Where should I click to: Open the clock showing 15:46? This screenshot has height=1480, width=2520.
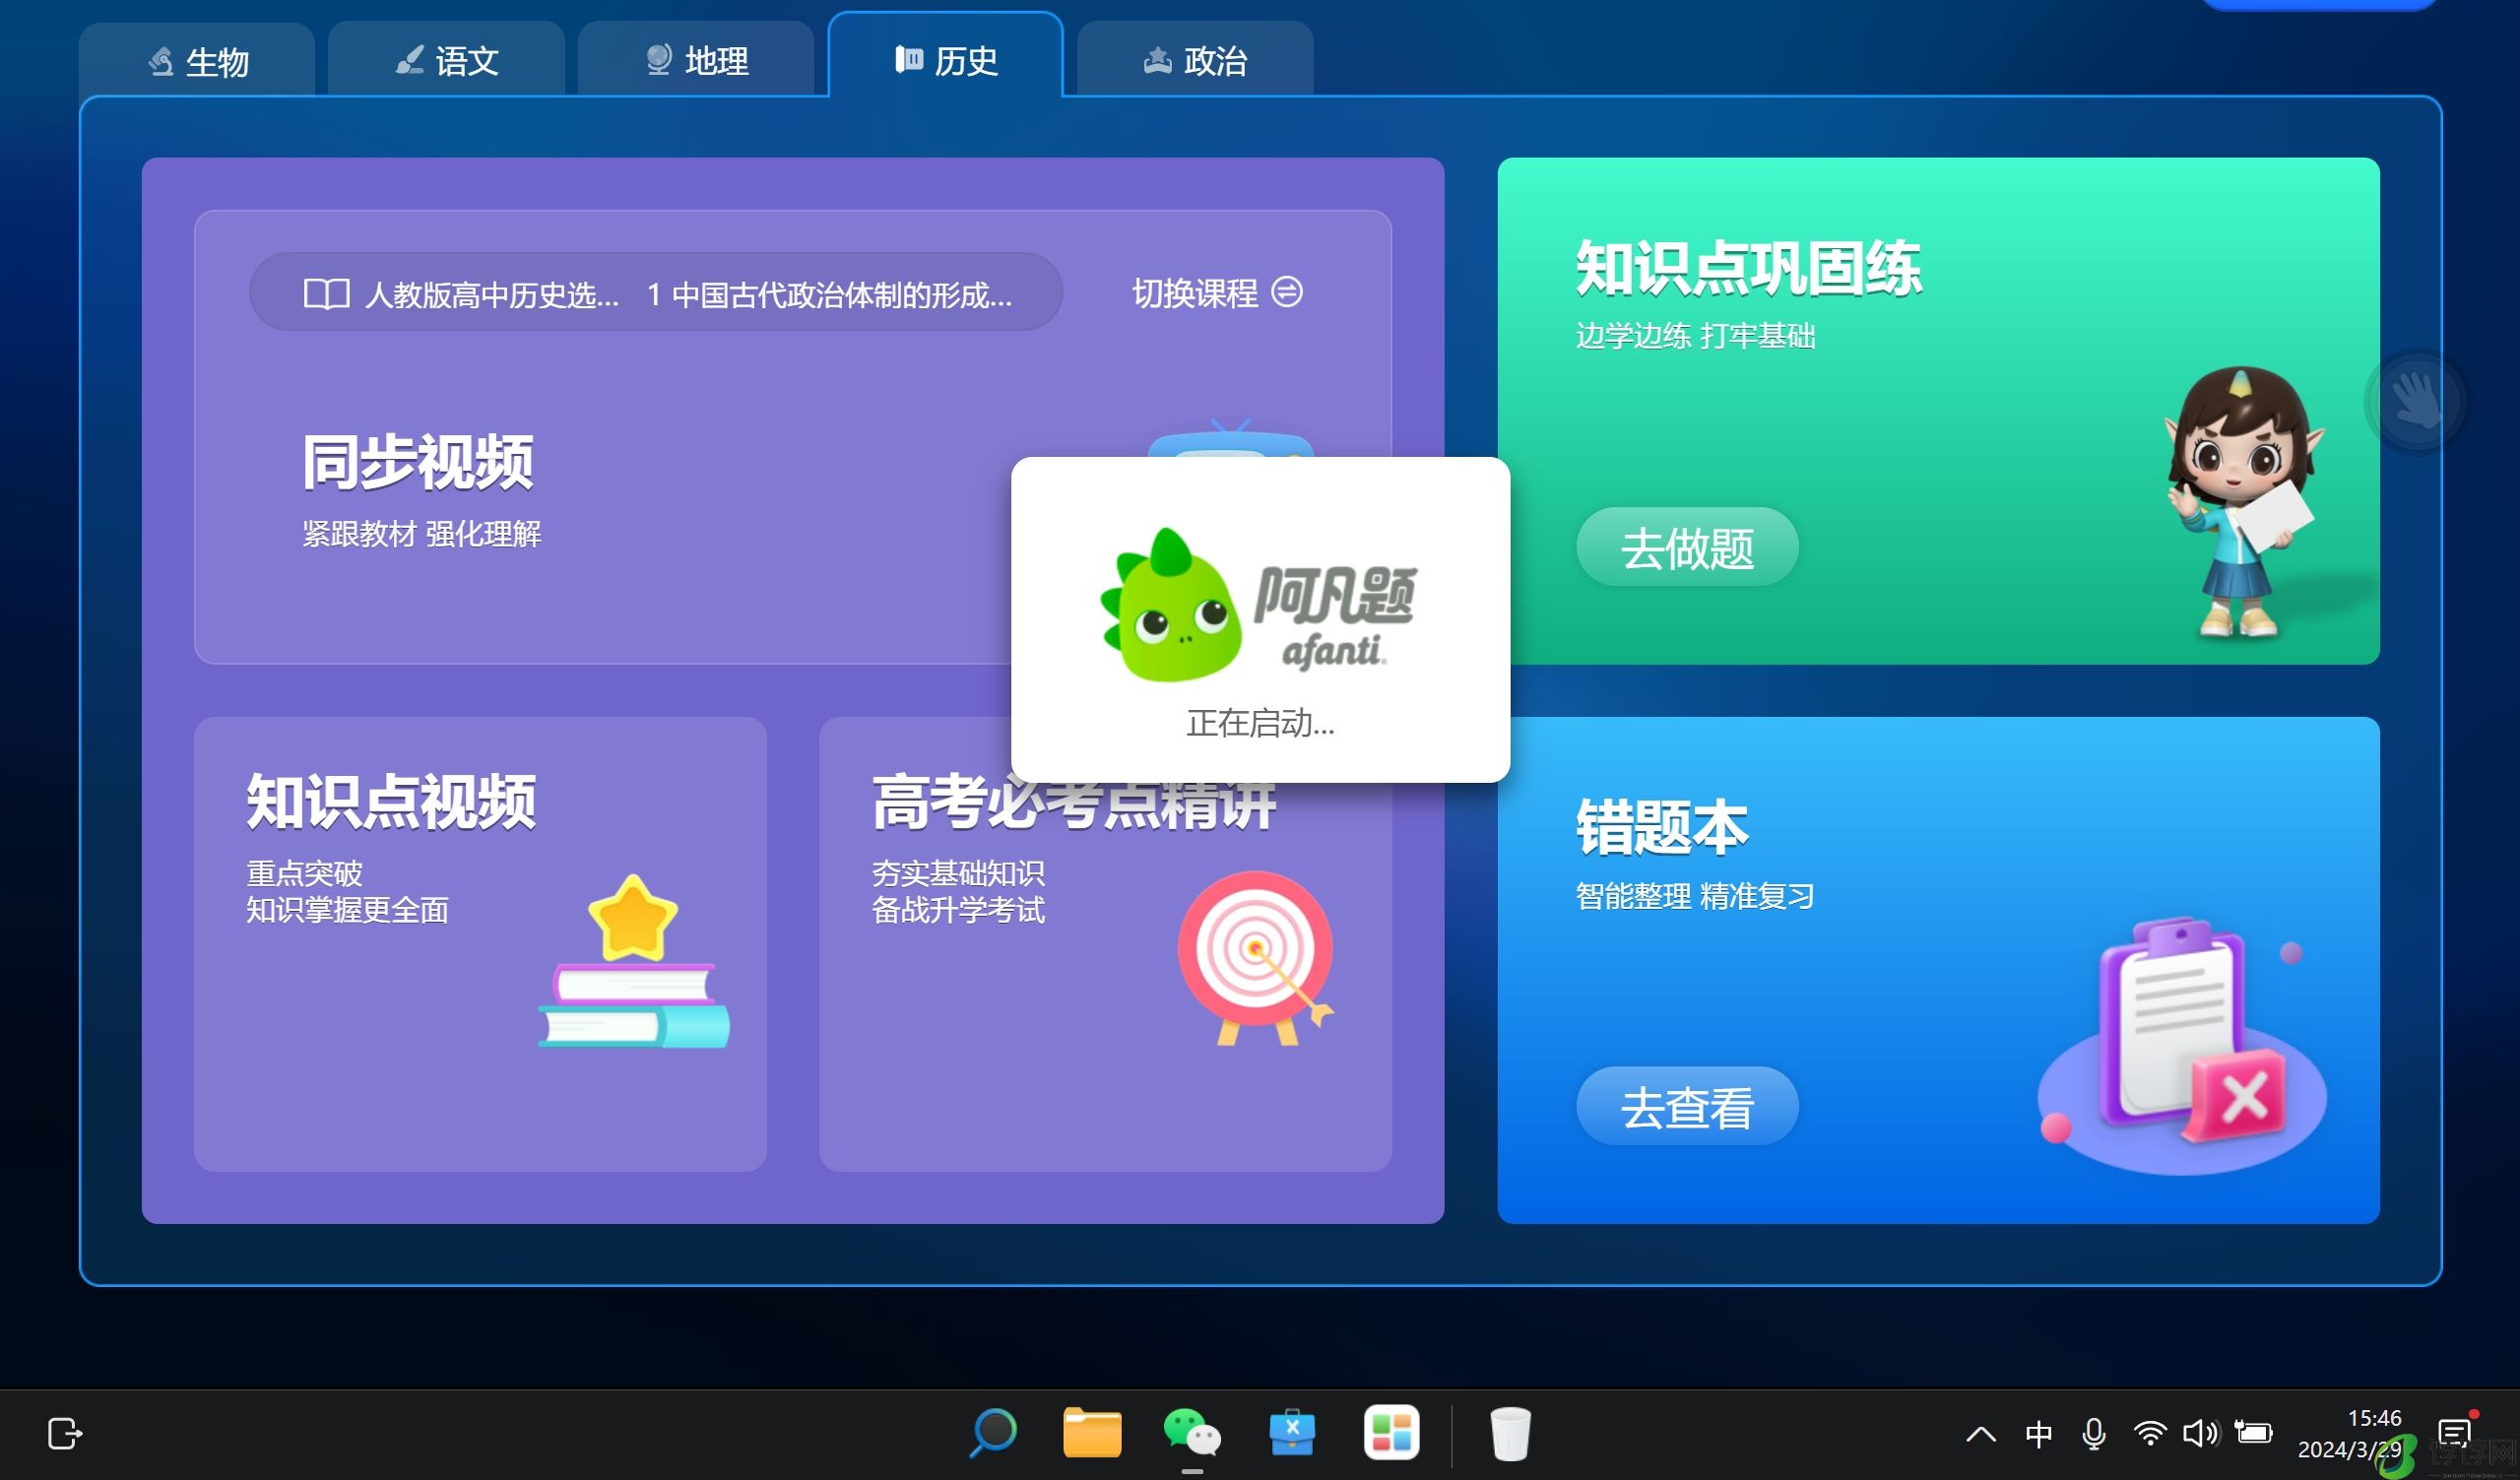coord(2349,1434)
